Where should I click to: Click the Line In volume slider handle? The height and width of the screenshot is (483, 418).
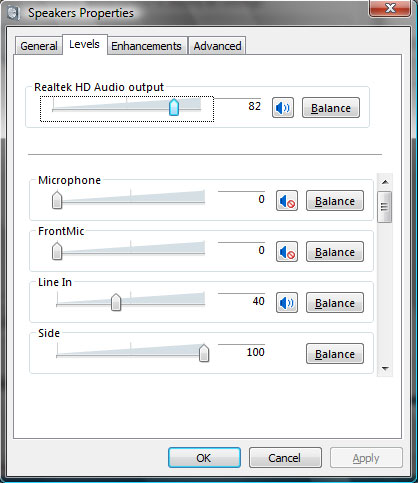click(116, 302)
